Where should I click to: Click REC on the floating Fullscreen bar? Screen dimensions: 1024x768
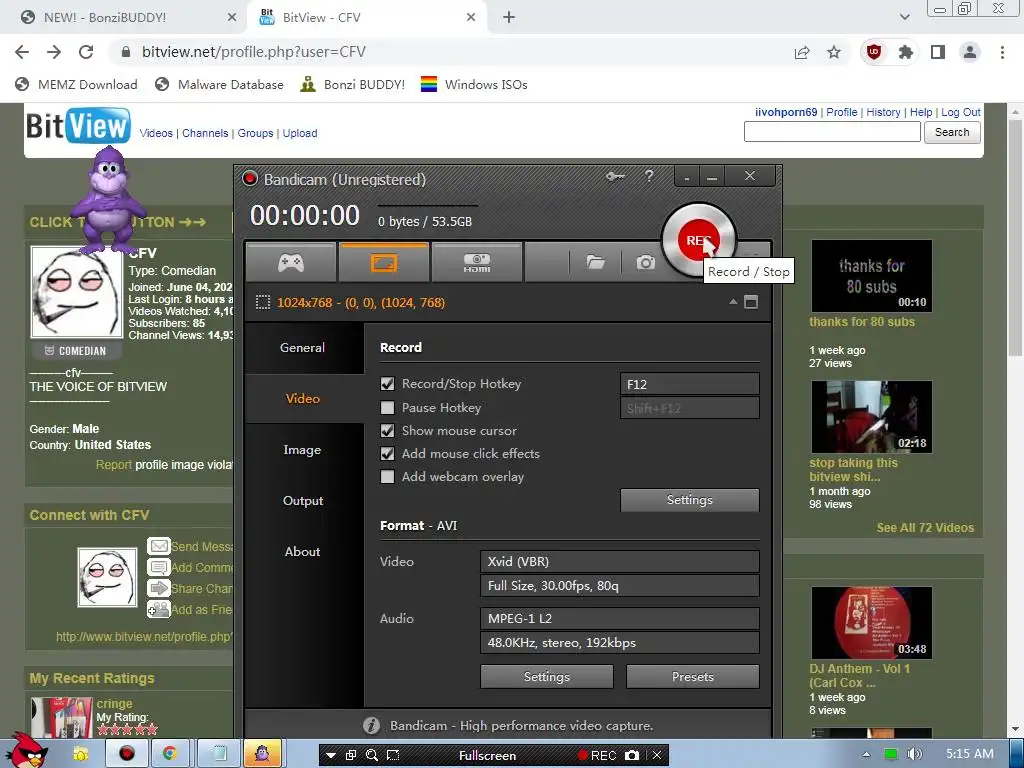tap(597, 756)
